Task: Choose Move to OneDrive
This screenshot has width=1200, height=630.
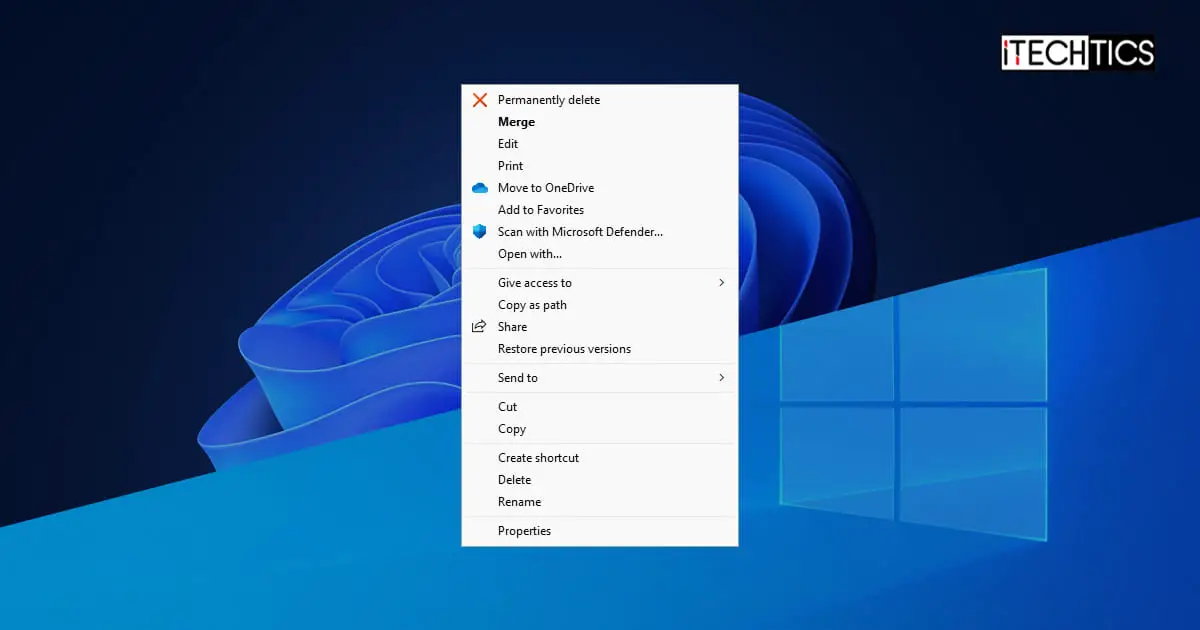Action: [x=600, y=188]
